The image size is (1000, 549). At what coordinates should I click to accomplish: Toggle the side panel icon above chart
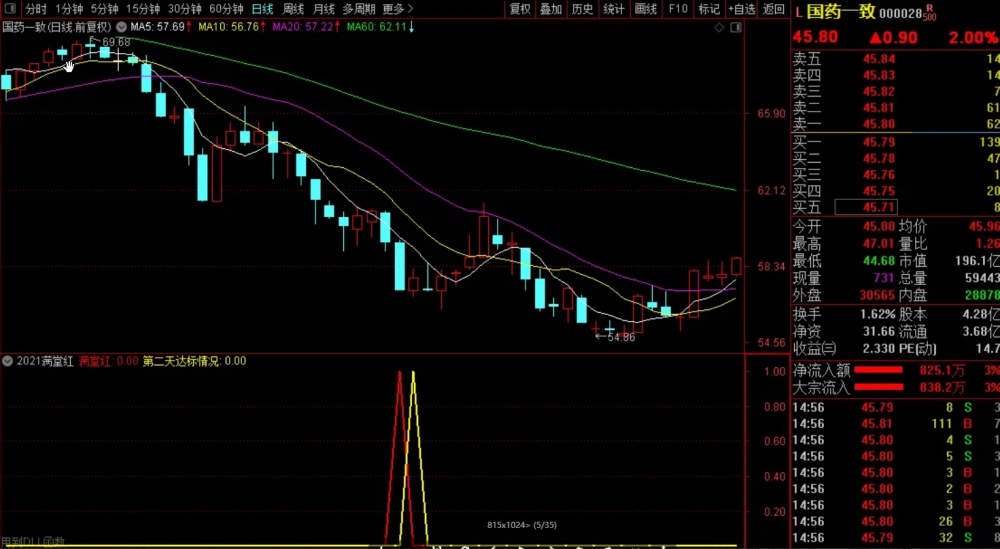[x=736, y=27]
